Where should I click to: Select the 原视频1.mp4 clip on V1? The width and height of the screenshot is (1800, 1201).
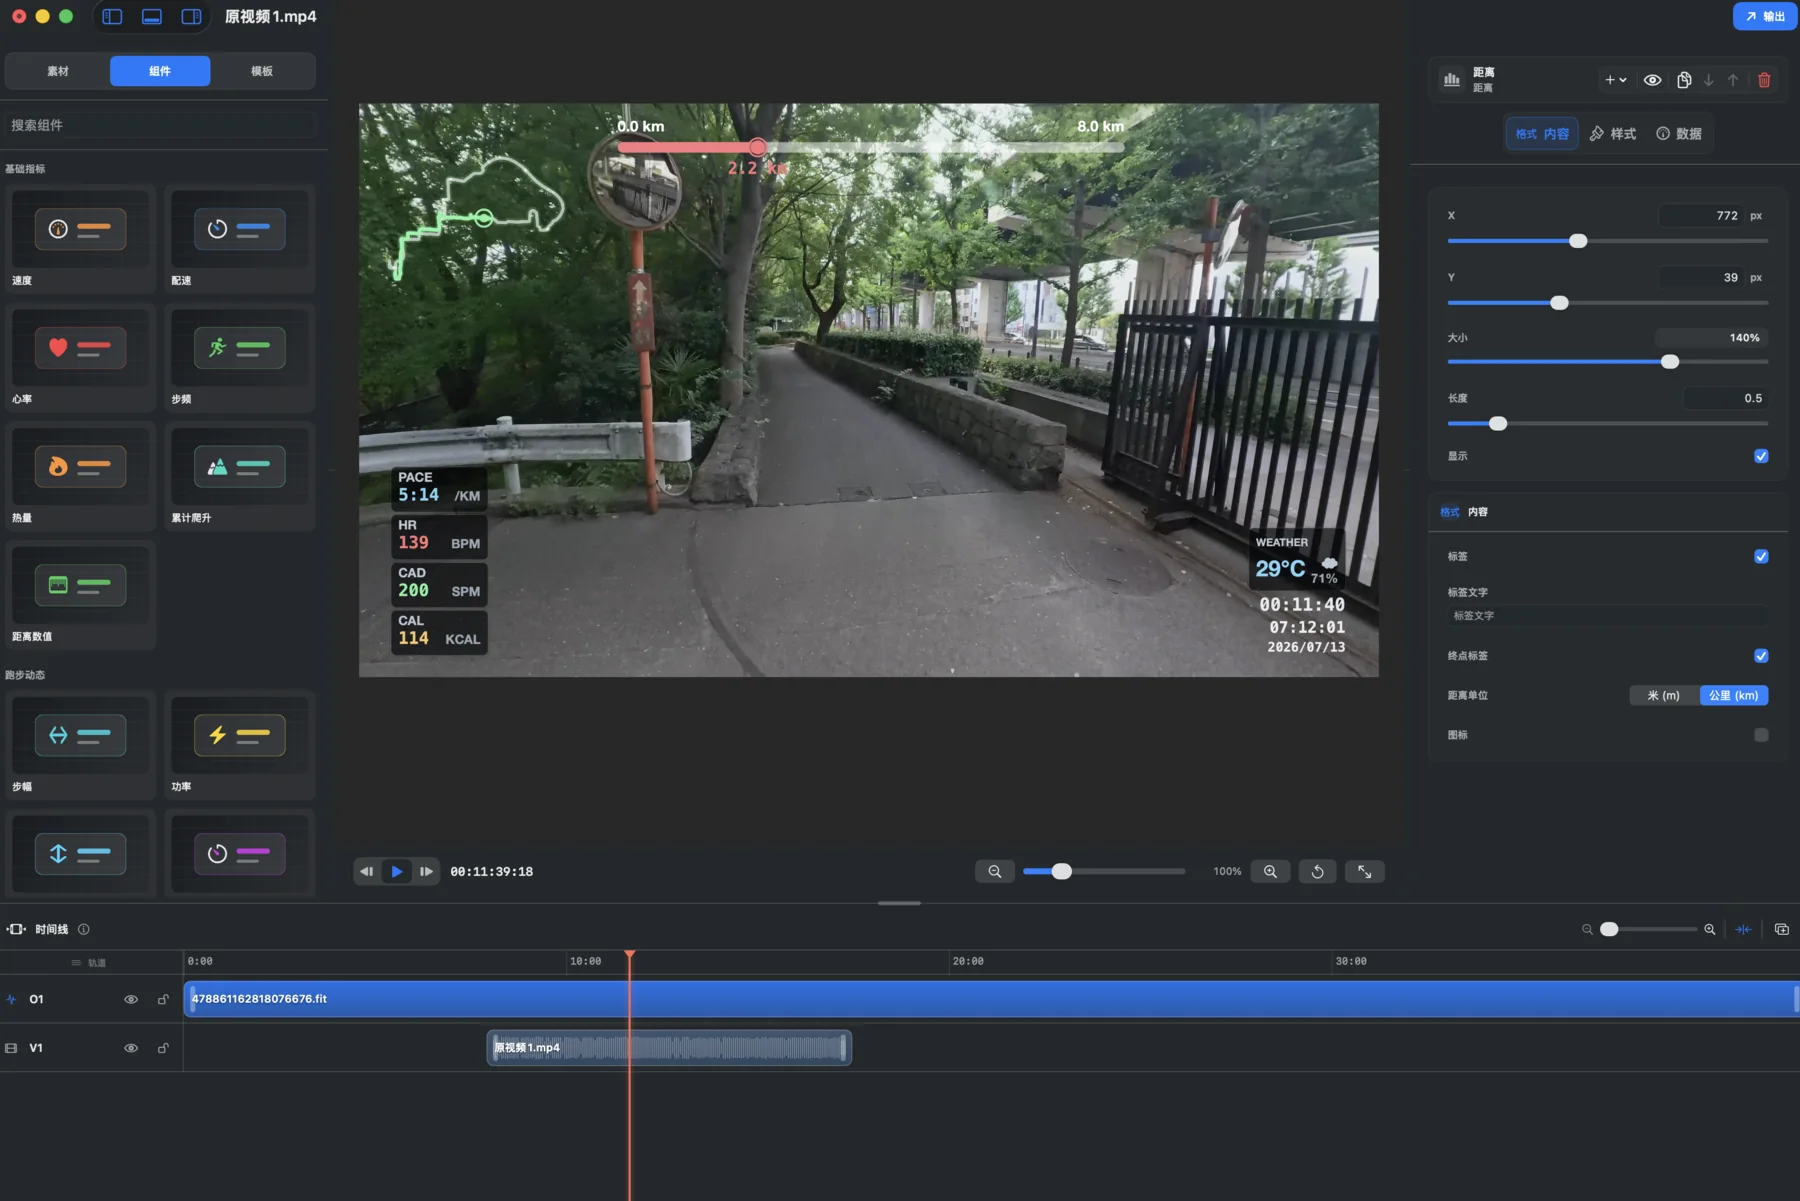669,1048
